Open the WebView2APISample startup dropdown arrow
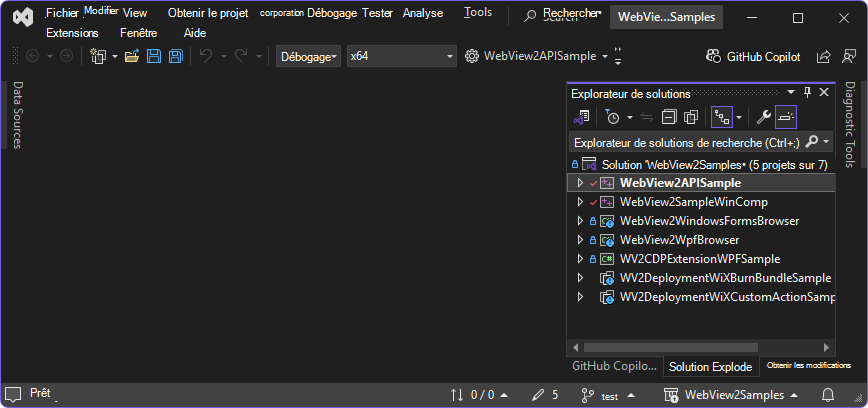The height and width of the screenshot is (408, 868). [x=604, y=56]
